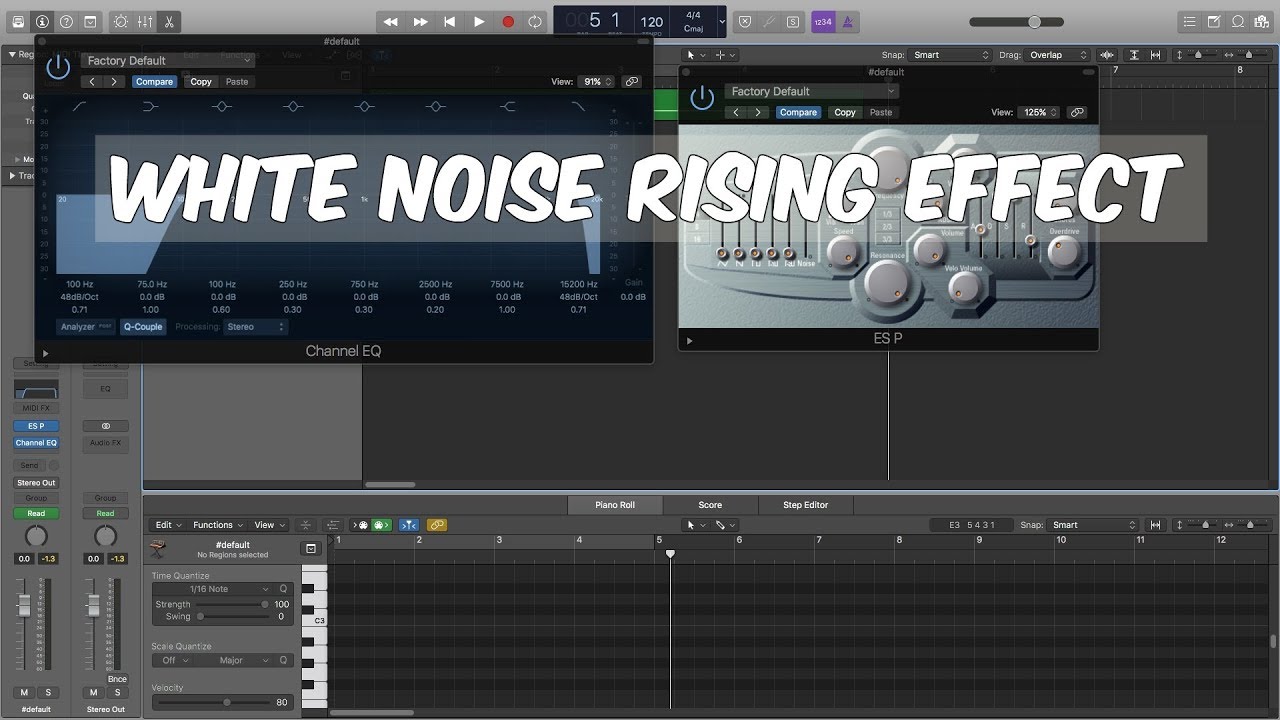Open the Loop Browser icon

pos(1237,21)
